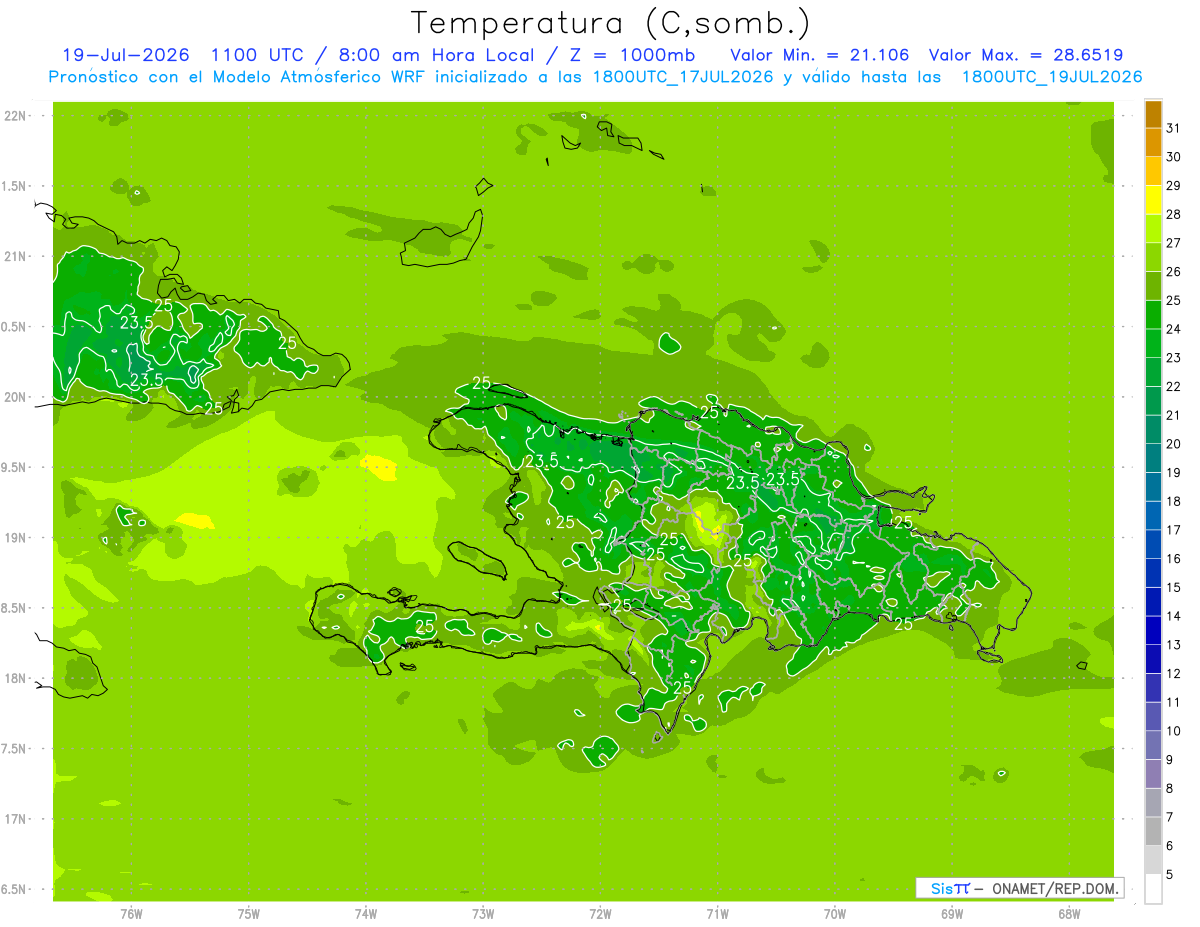The width and height of the screenshot is (1200, 927).
Task: Click the colorbar value "5"
Action: pos(1170,875)
